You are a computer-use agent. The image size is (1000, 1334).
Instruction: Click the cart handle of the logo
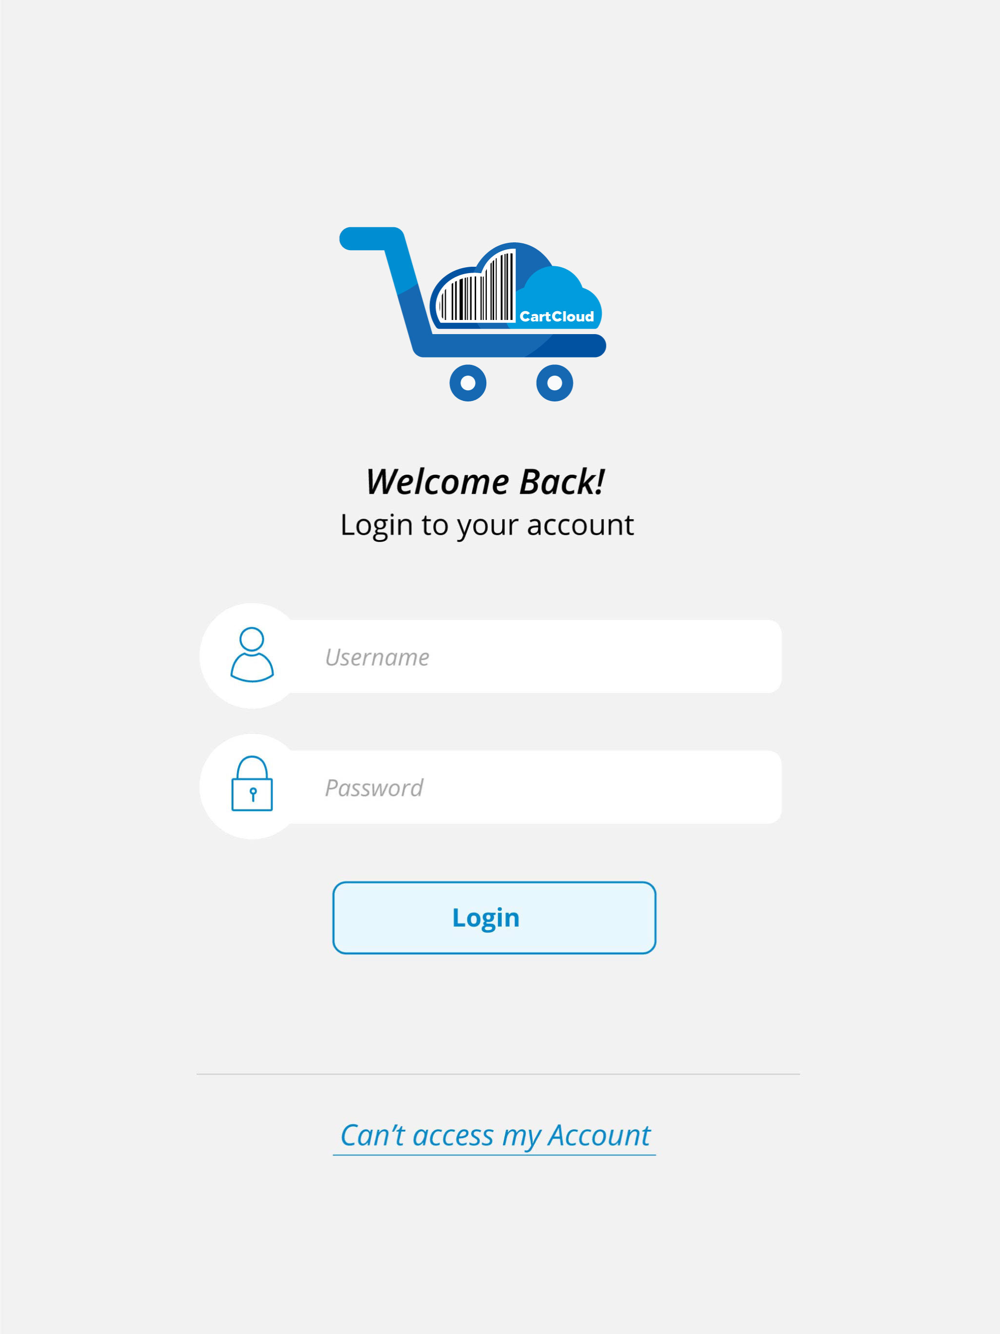(x=372, y=239)
